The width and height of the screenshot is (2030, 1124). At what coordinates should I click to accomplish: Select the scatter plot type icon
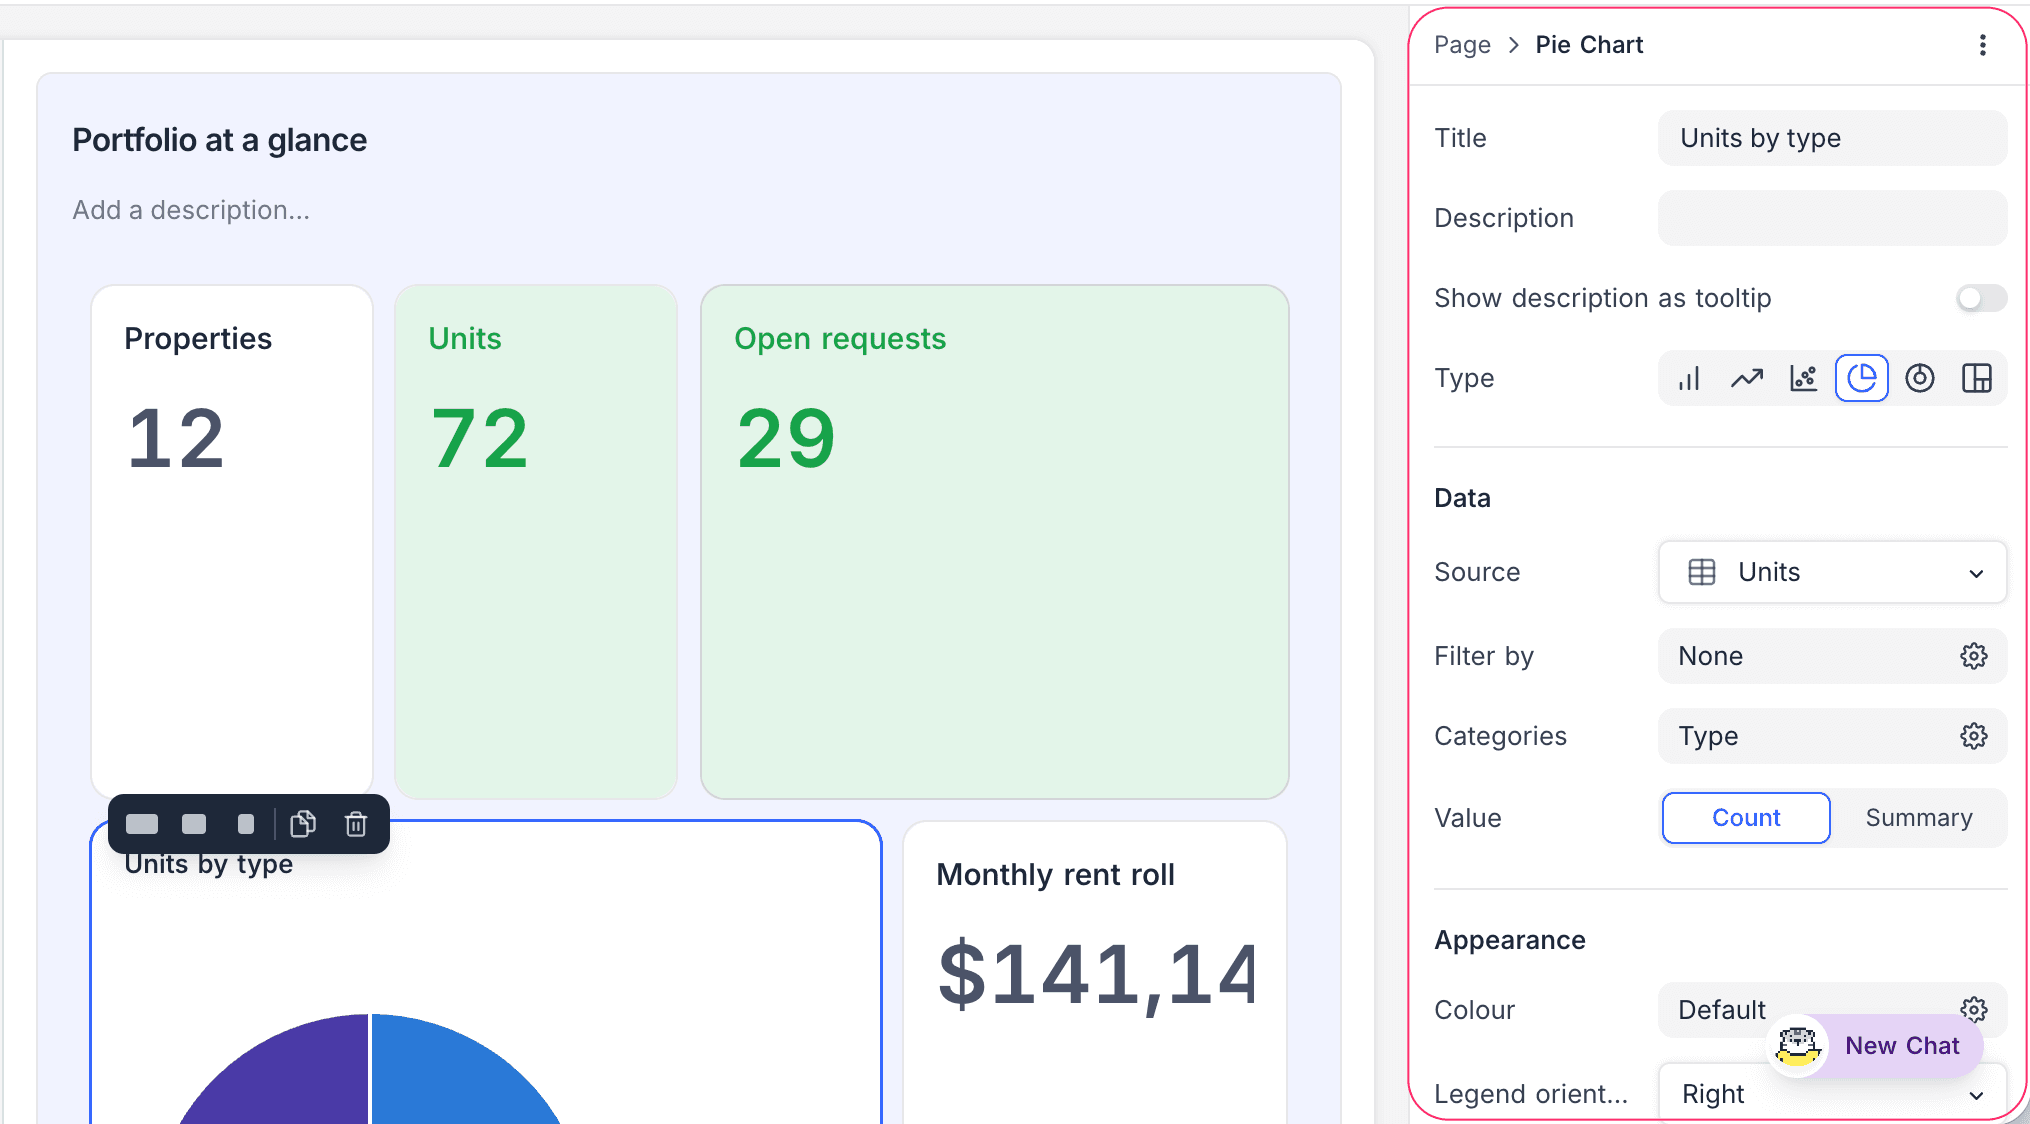(1804, 379)
